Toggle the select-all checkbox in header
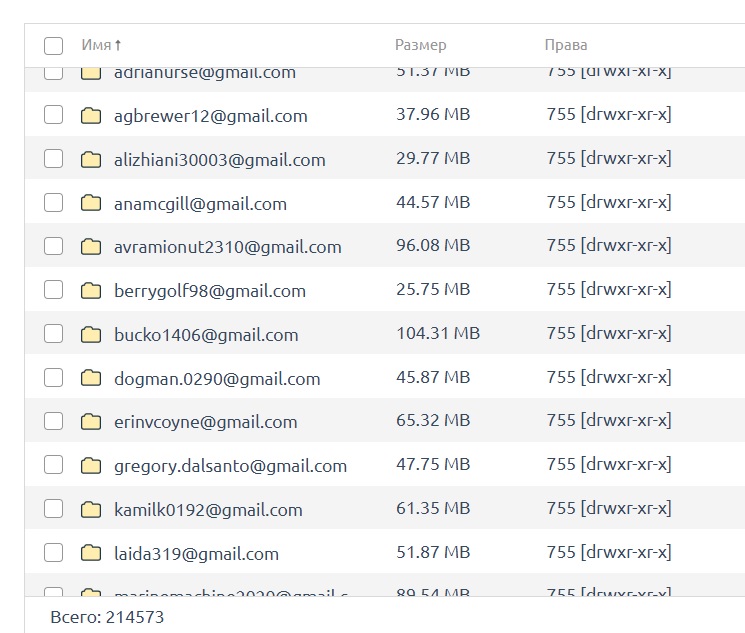The width and height of the screenshot is (745, 633). [53, 45]
